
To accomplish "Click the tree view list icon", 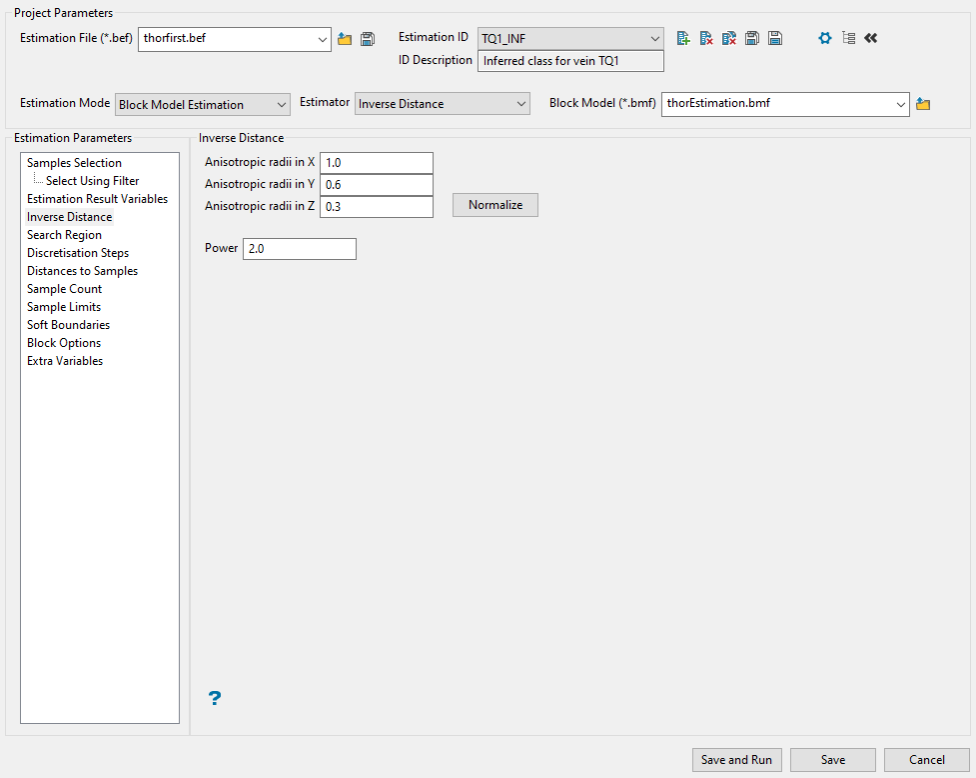I will pyautogui.click(x=848, y=38).
